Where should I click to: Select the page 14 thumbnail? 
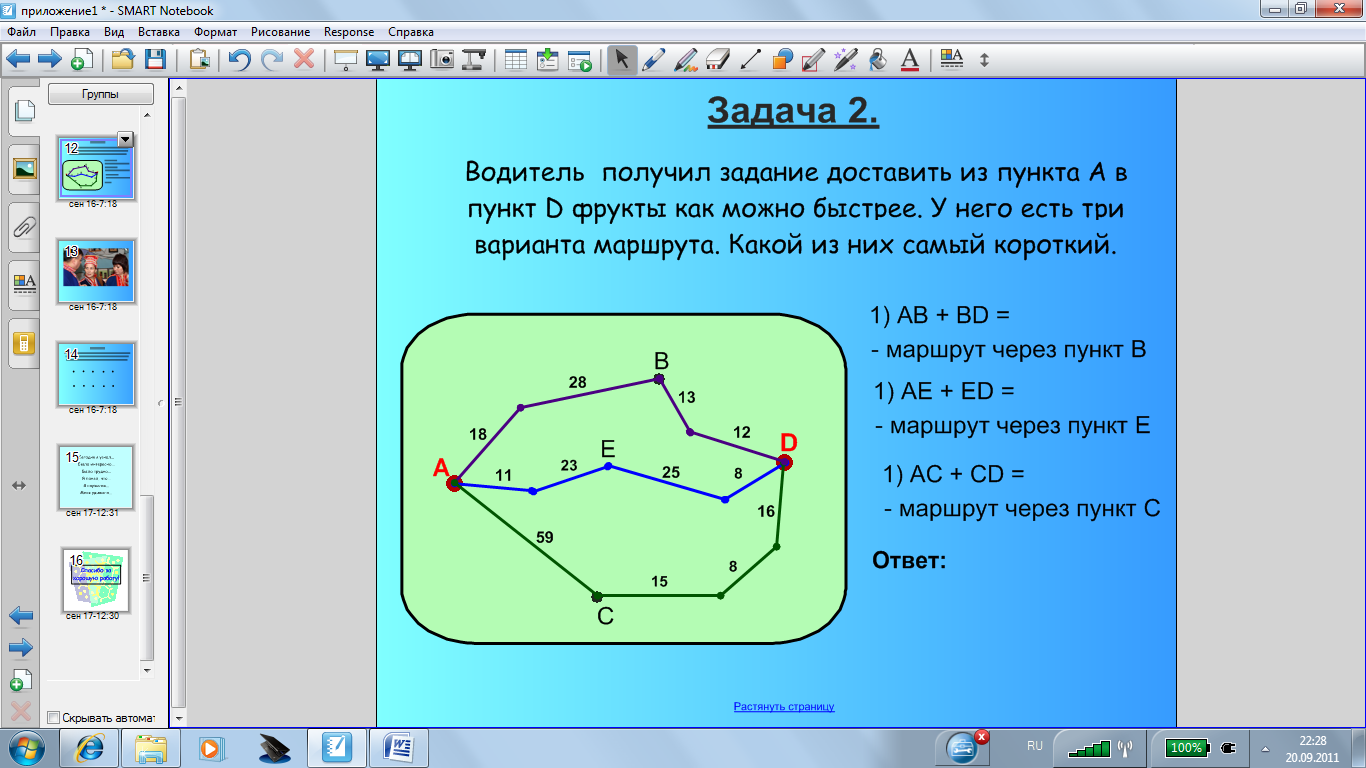(x=96, y=374)
